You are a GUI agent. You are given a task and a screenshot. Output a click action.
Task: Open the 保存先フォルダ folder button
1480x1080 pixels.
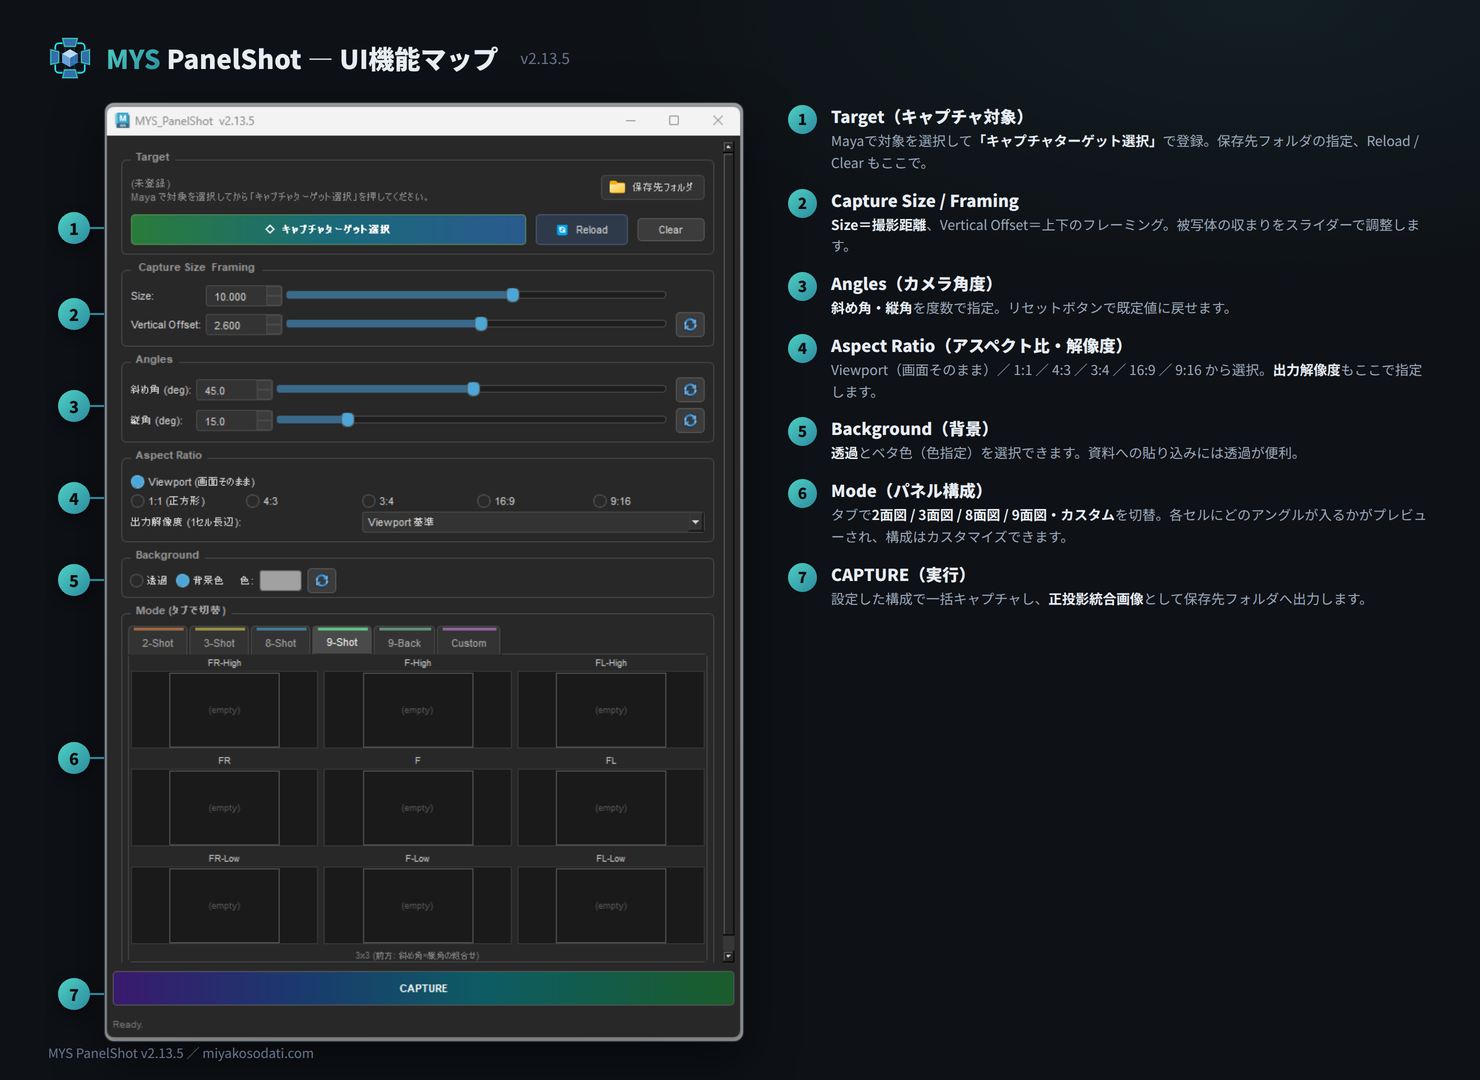[x=653, y=187]
